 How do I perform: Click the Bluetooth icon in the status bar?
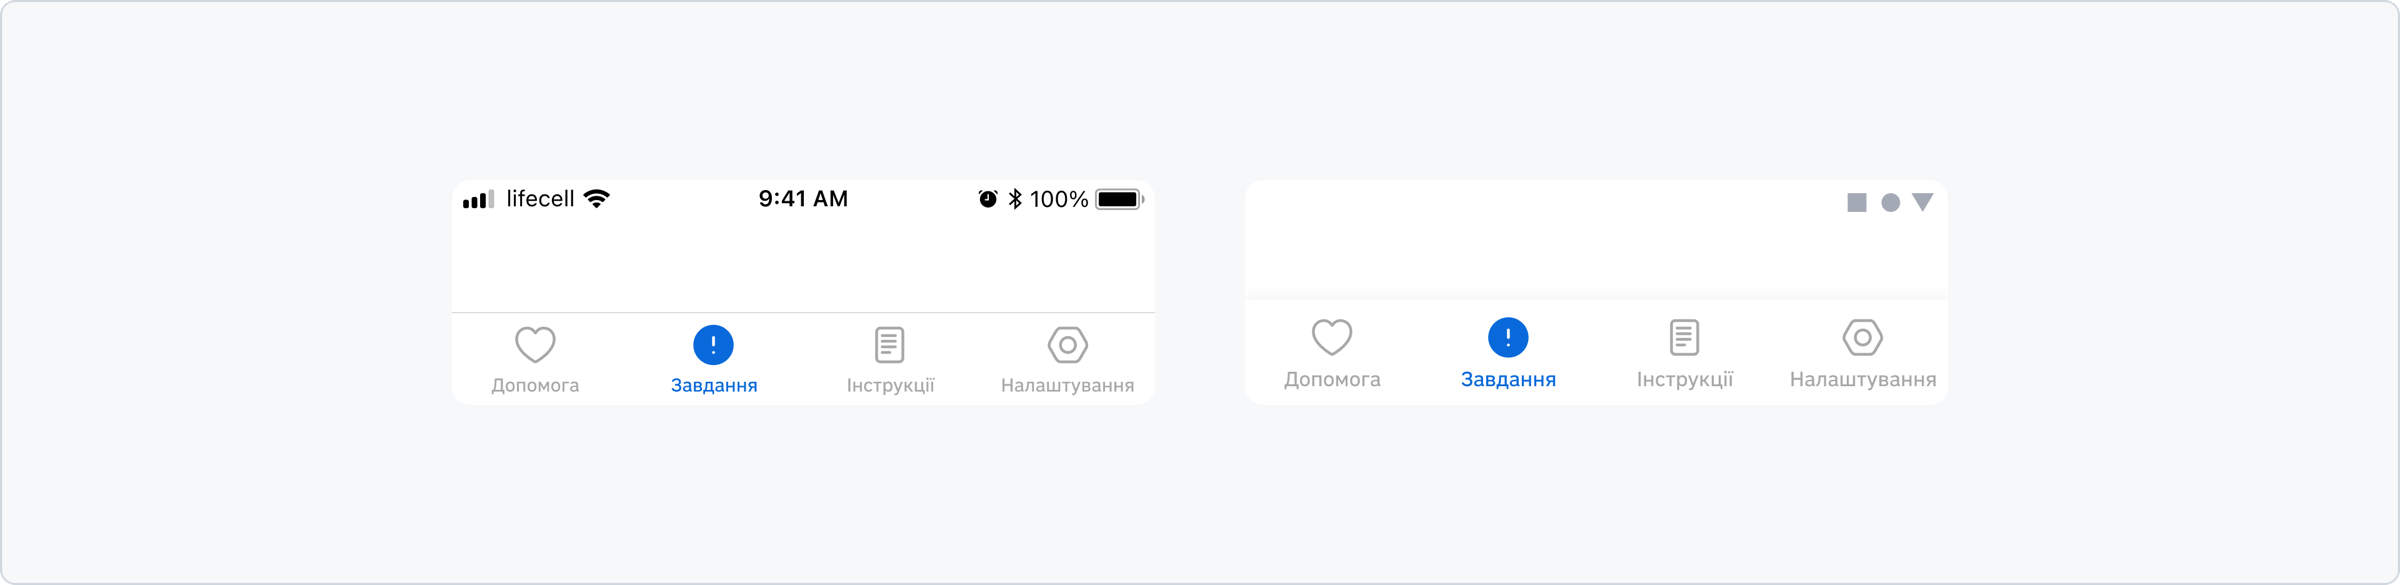click(1015, 199)
